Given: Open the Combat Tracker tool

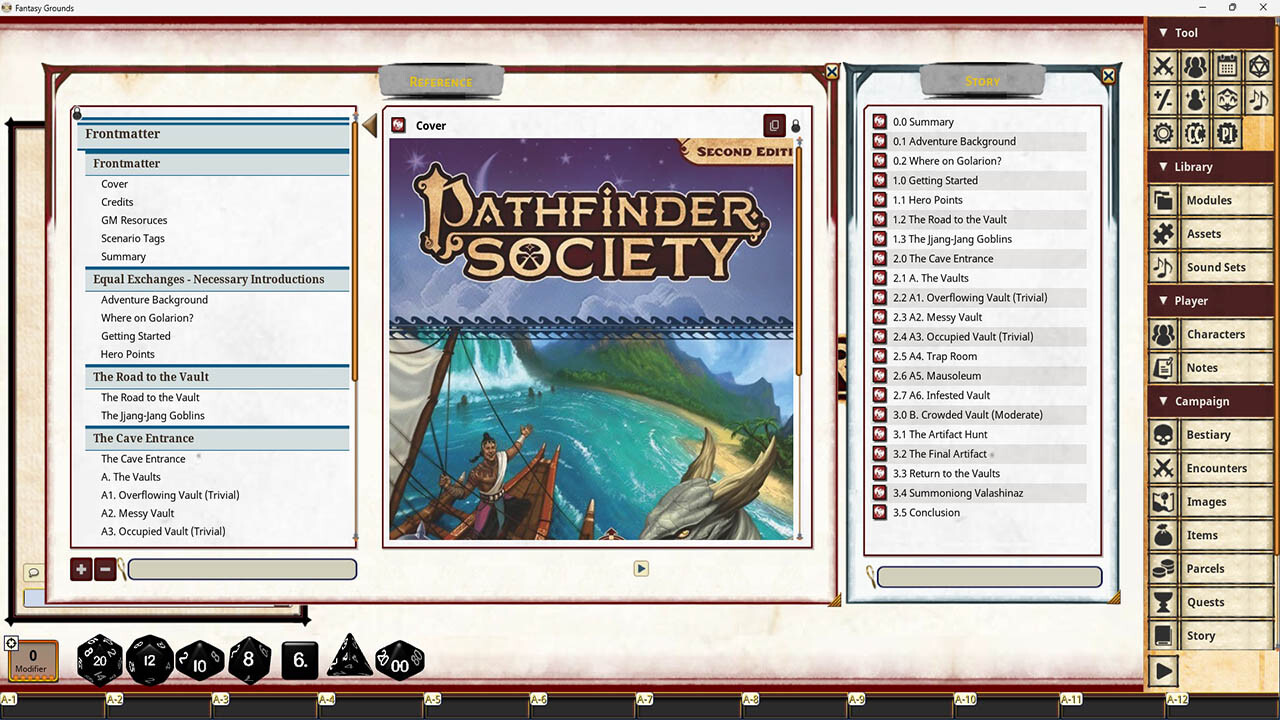Looking at the screenshot, I should click(1163, 66).
